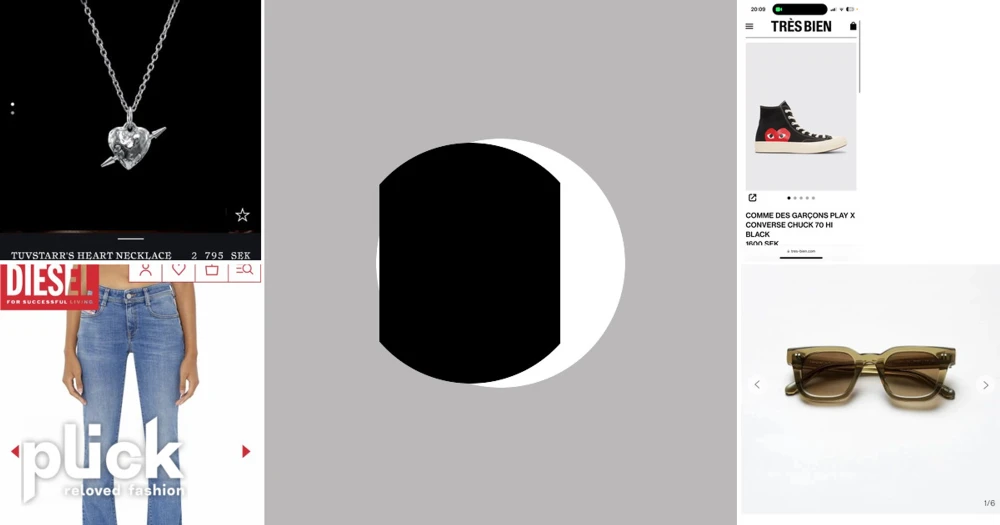Click the Diesel red logo
Viewport: 1000px width, 525px height.
click(x=48, y=284)
